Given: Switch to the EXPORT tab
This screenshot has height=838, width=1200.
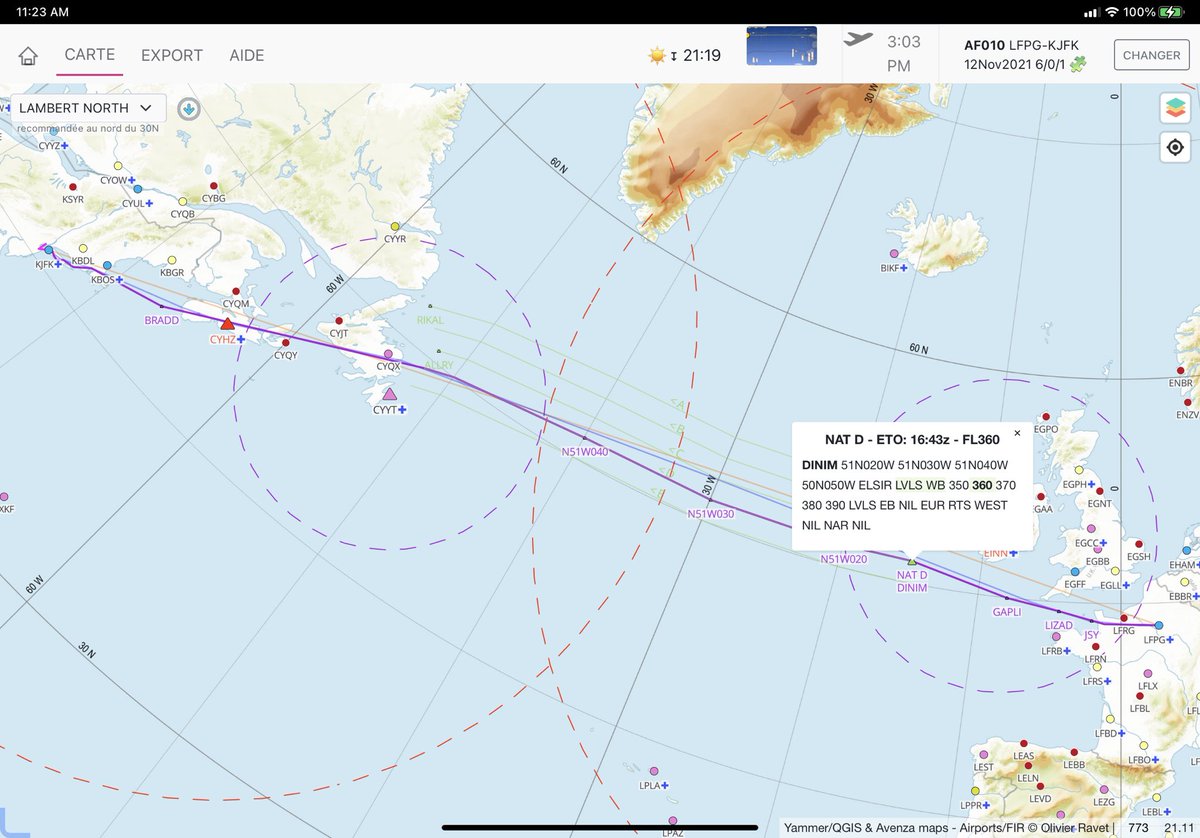Looking at the screenshot, I should click(172, 55).
